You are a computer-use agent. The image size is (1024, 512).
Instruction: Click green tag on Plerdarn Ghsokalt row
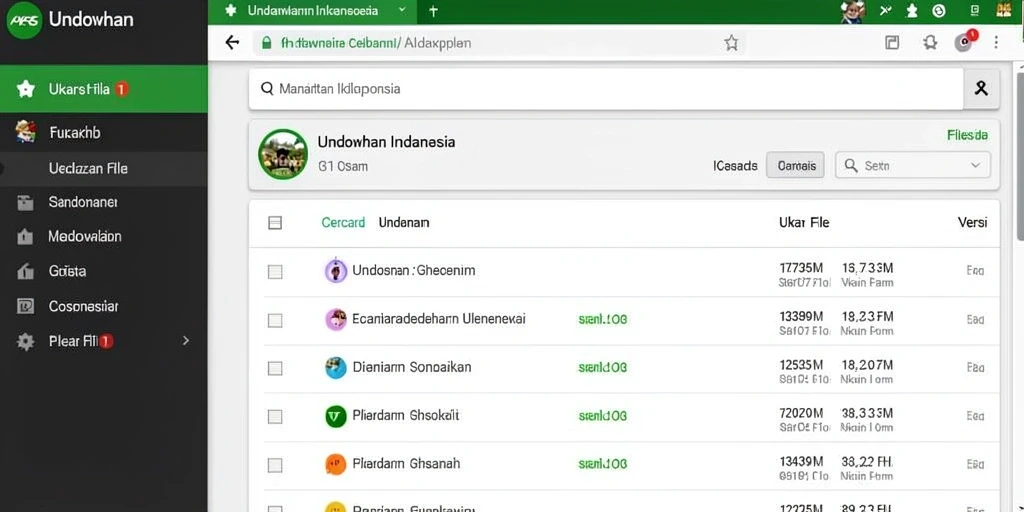tap(602, 415)
